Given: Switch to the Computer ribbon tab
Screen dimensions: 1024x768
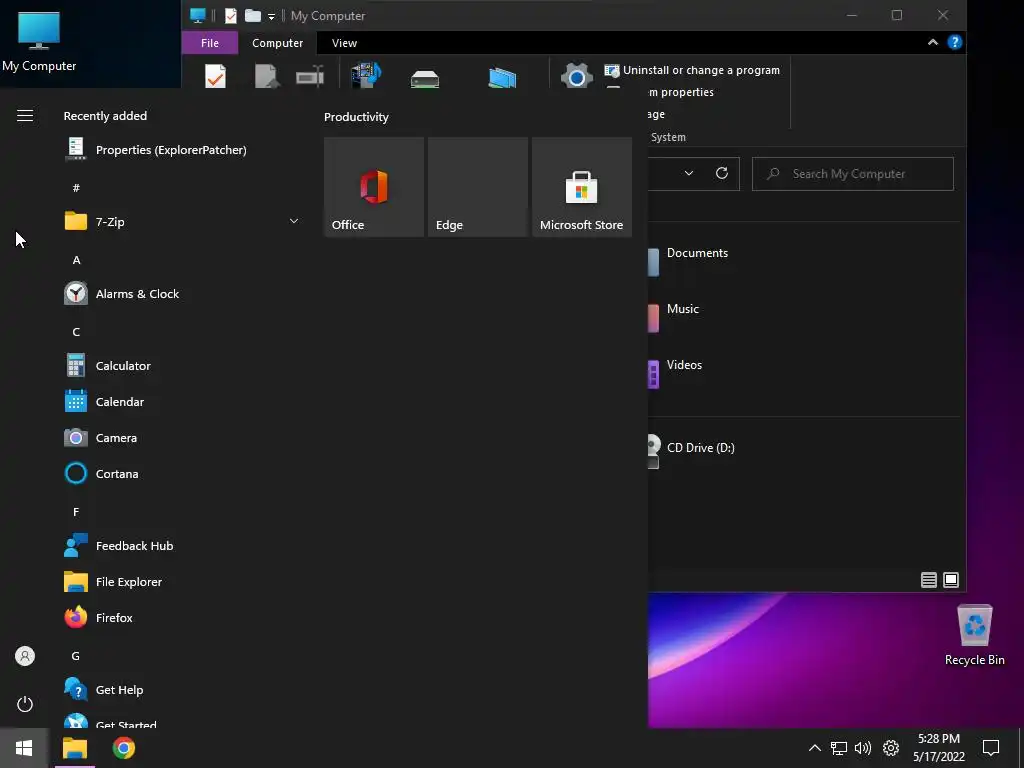Looking at the screenshot, I should point(278,43).
